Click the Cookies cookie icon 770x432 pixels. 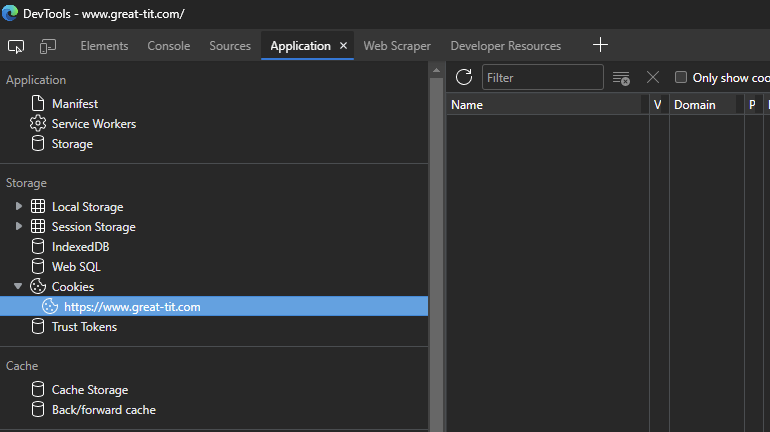pos(38,286)
